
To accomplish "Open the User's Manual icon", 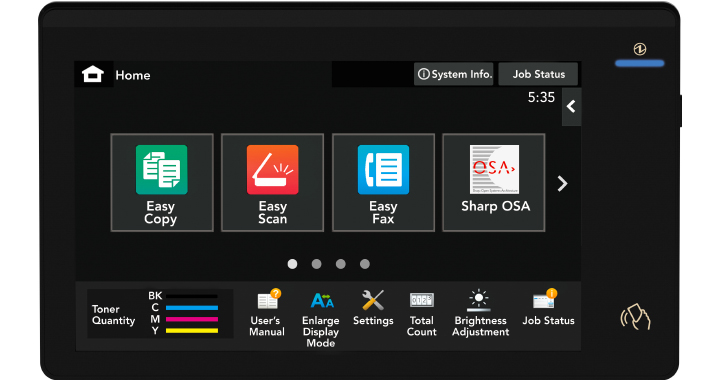I will tap(267, 314).
